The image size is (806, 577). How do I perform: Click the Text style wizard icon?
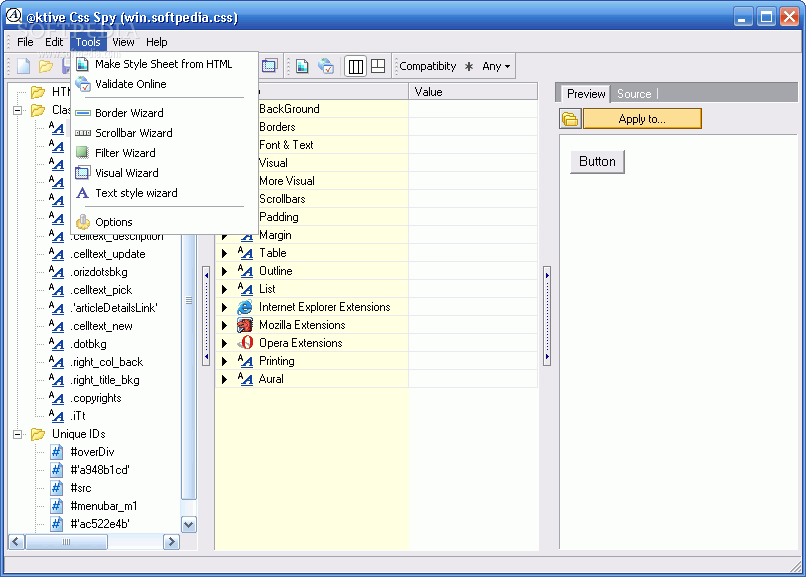coord(82,193)
